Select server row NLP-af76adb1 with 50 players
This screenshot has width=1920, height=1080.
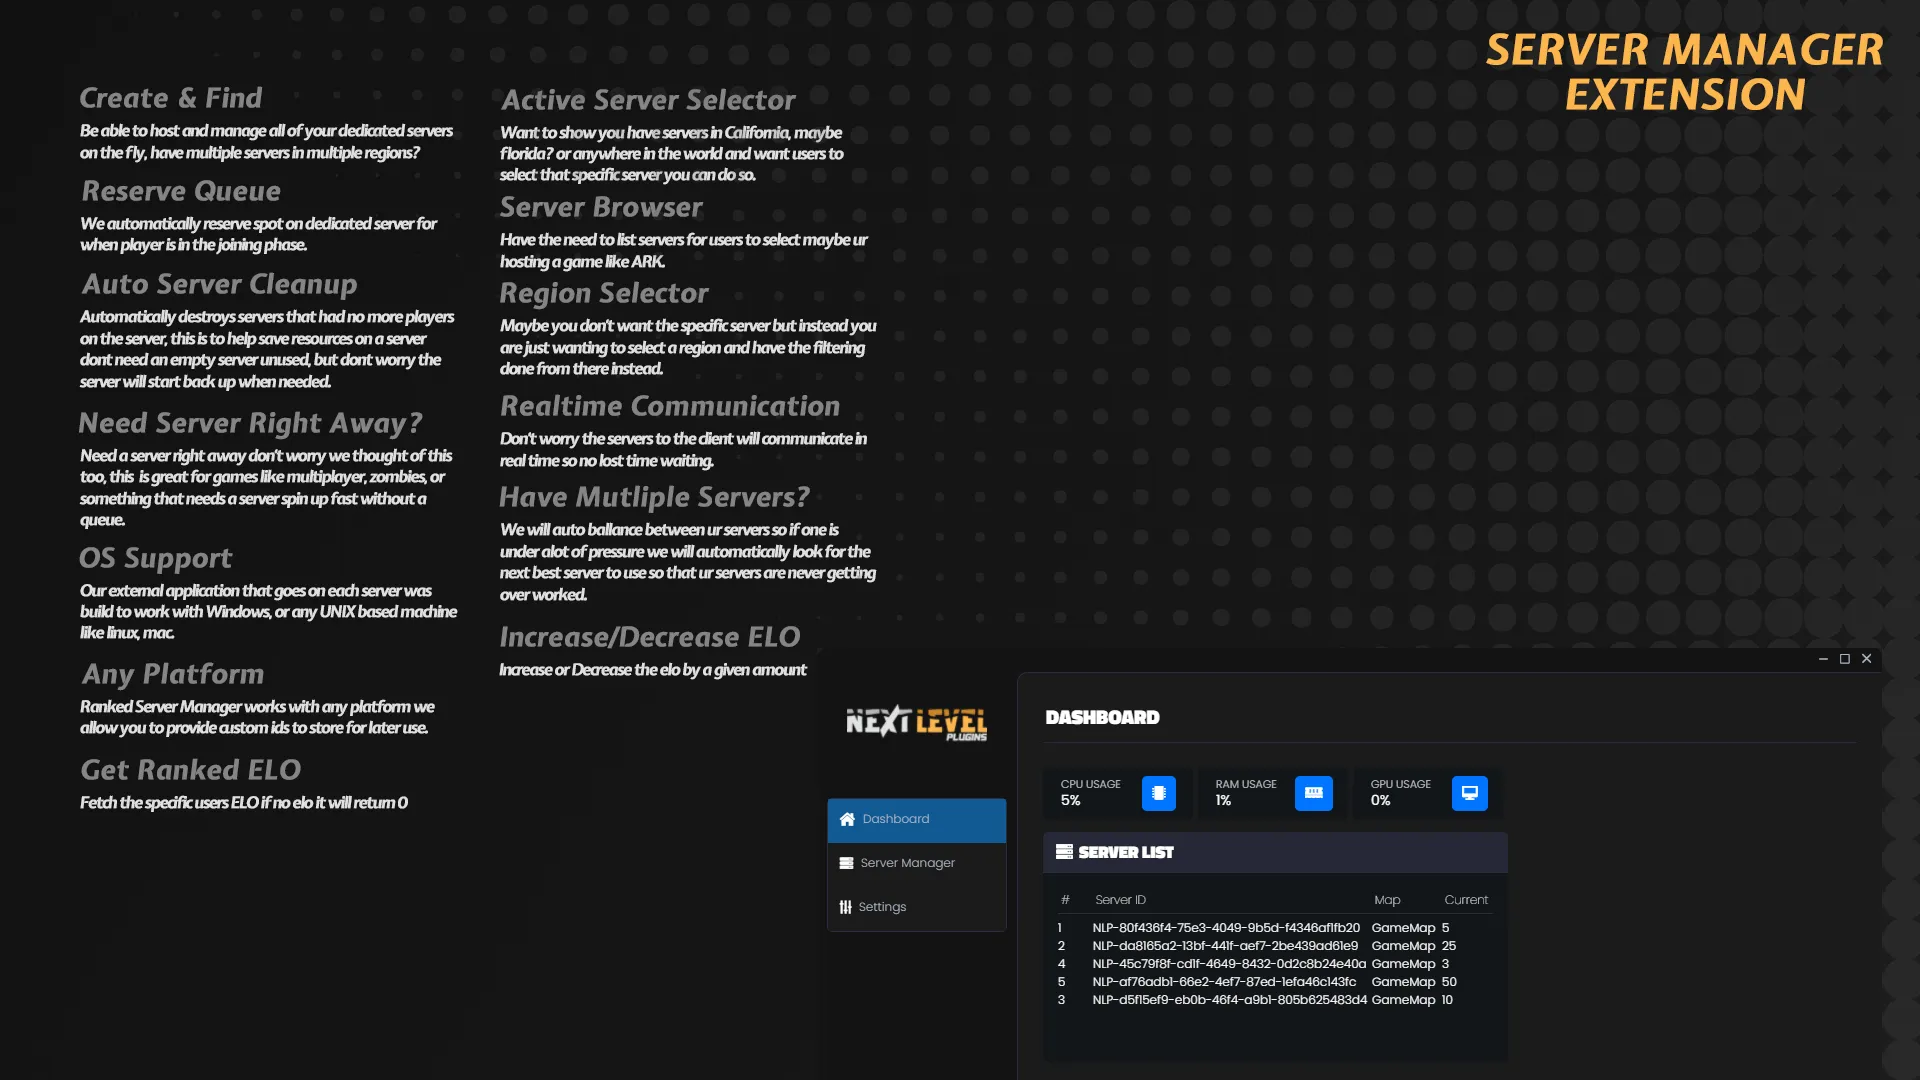click(x=1225, y=982)
